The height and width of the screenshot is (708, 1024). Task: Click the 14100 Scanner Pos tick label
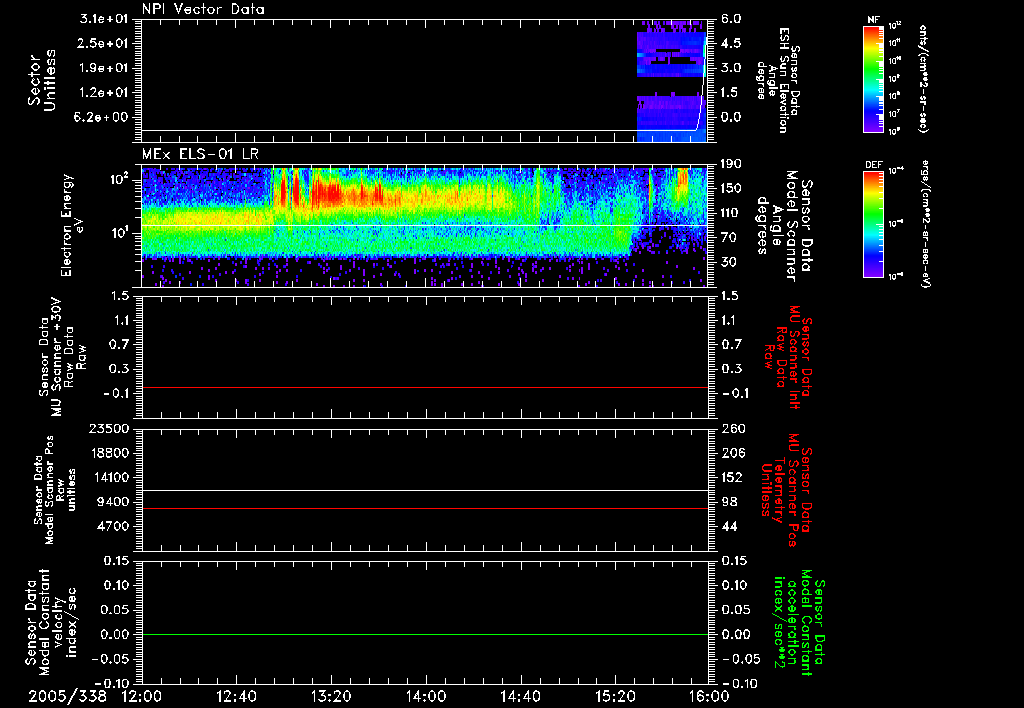point(109,477)
